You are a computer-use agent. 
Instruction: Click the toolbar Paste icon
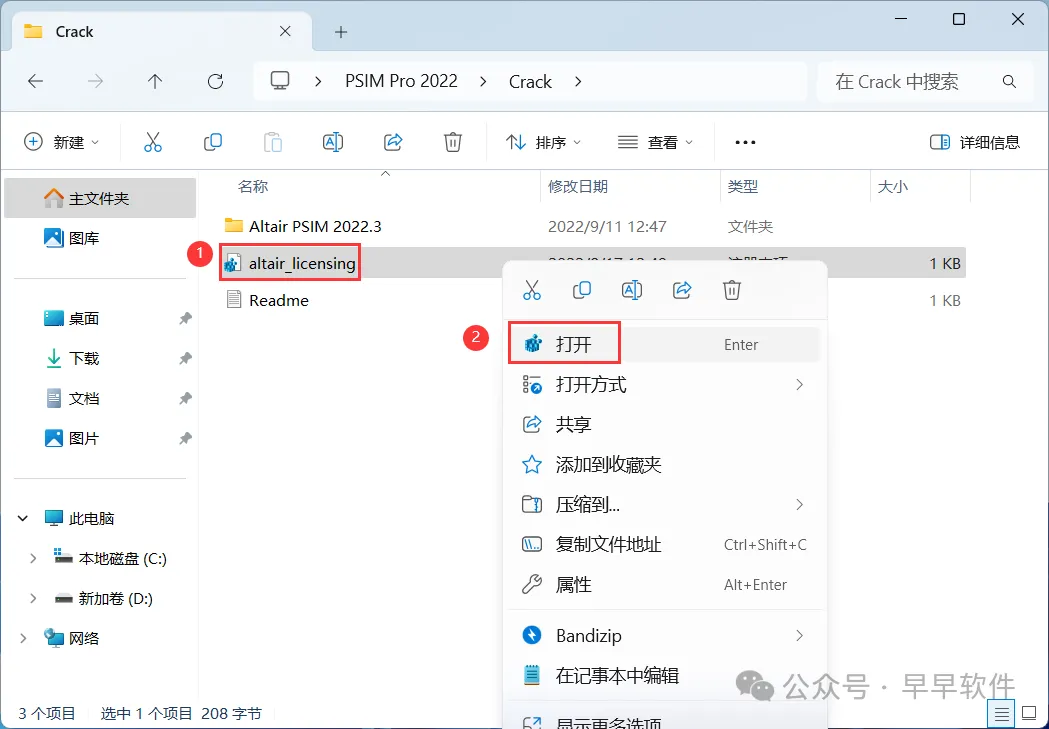click(273, 142)
